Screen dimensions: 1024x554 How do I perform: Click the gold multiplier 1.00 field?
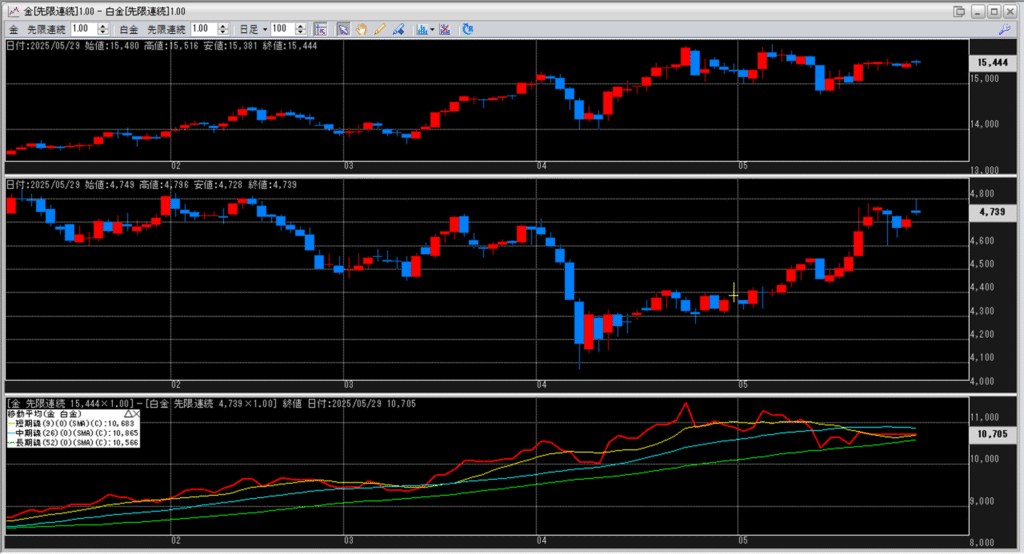pos(84,29)
